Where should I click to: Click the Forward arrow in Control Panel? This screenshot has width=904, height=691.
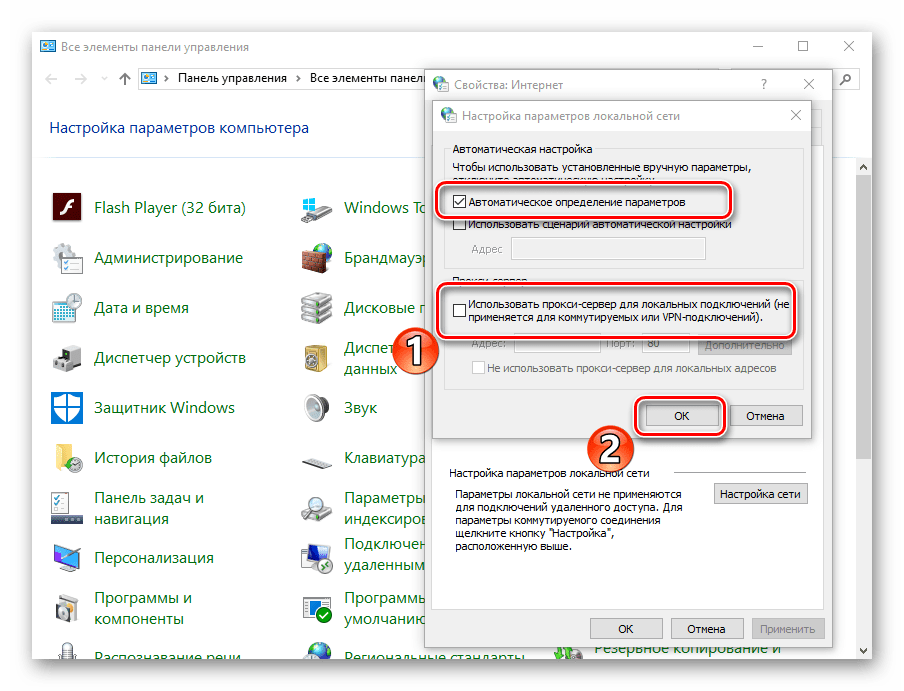click(81, 79)
